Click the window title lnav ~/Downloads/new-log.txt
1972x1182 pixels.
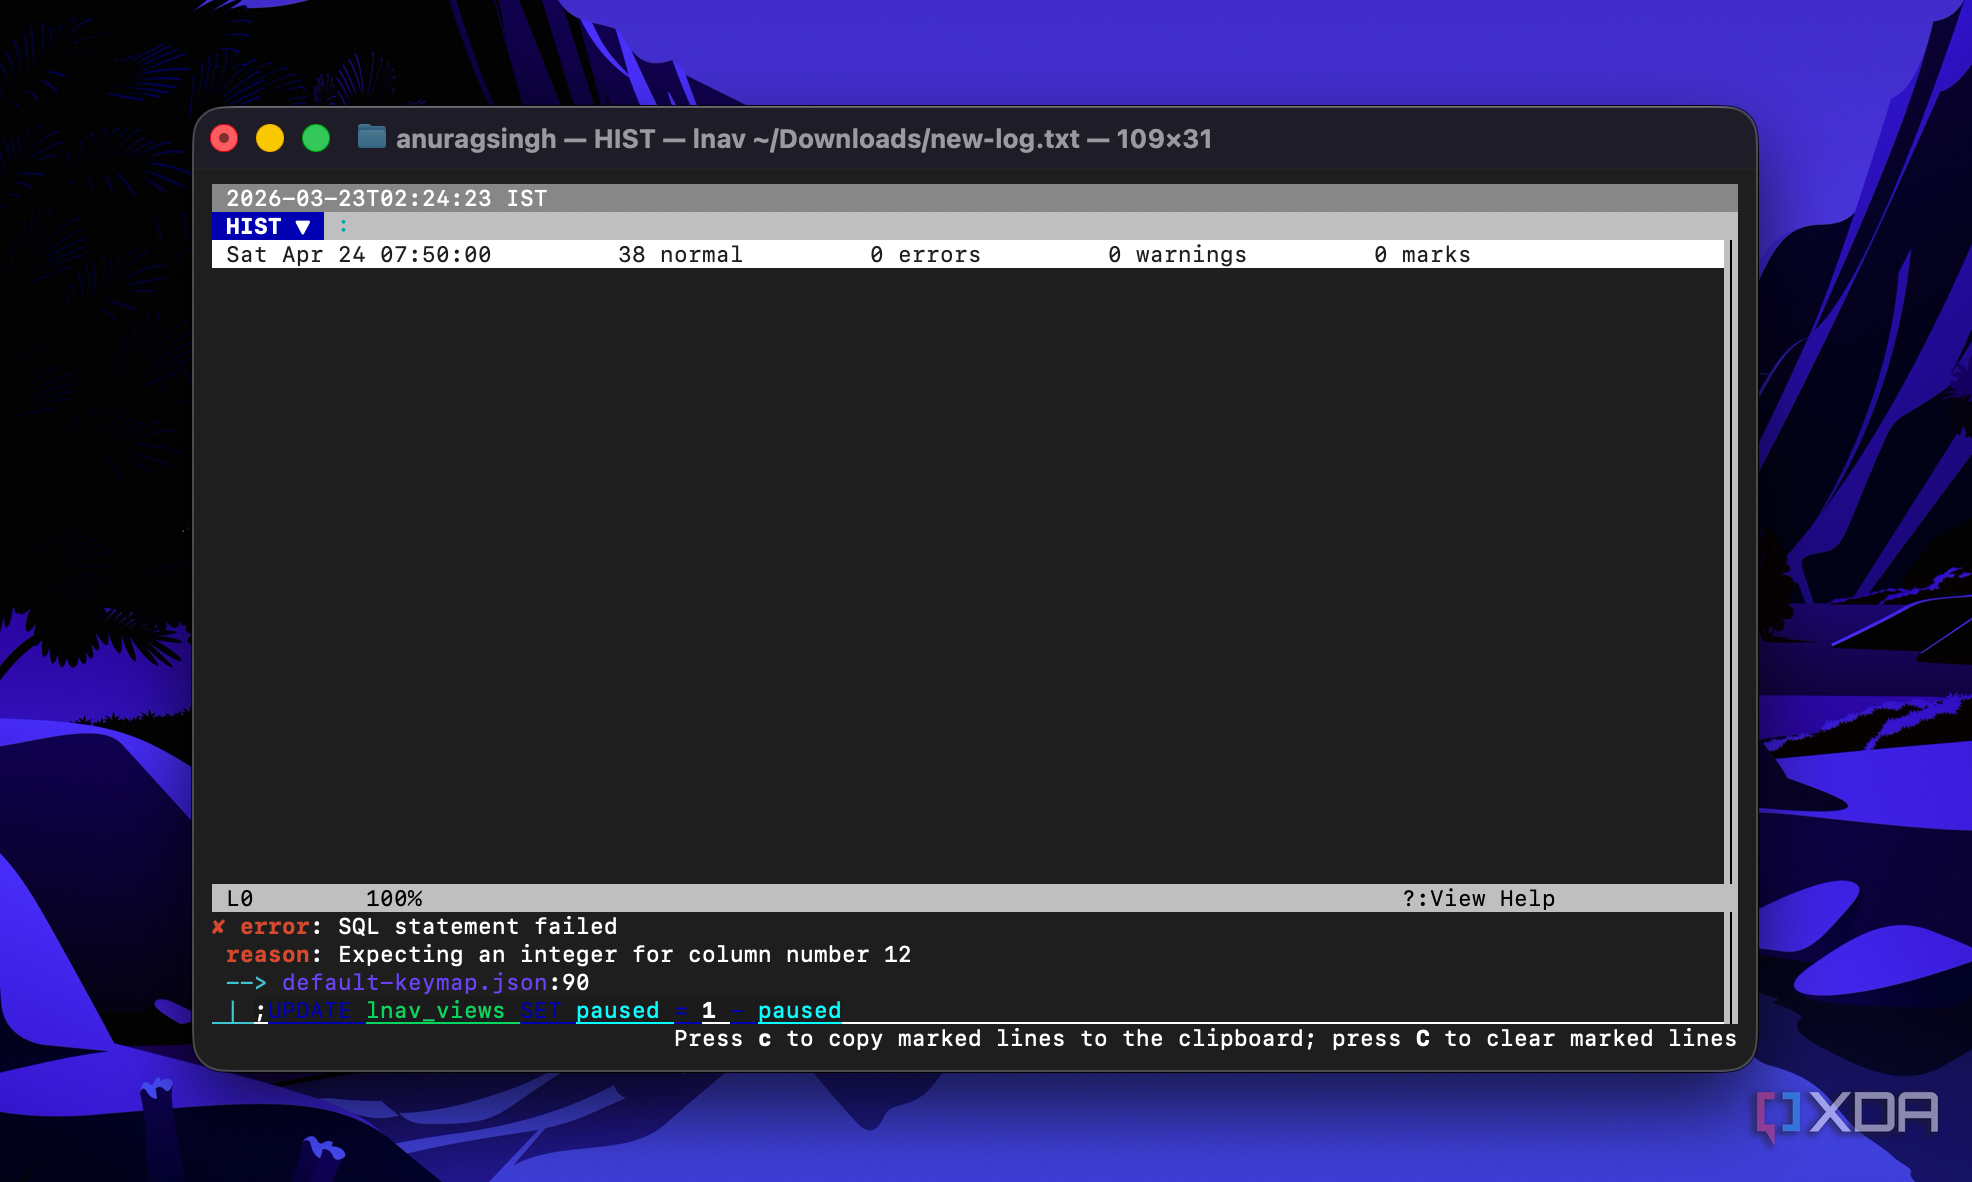[886, 138]
